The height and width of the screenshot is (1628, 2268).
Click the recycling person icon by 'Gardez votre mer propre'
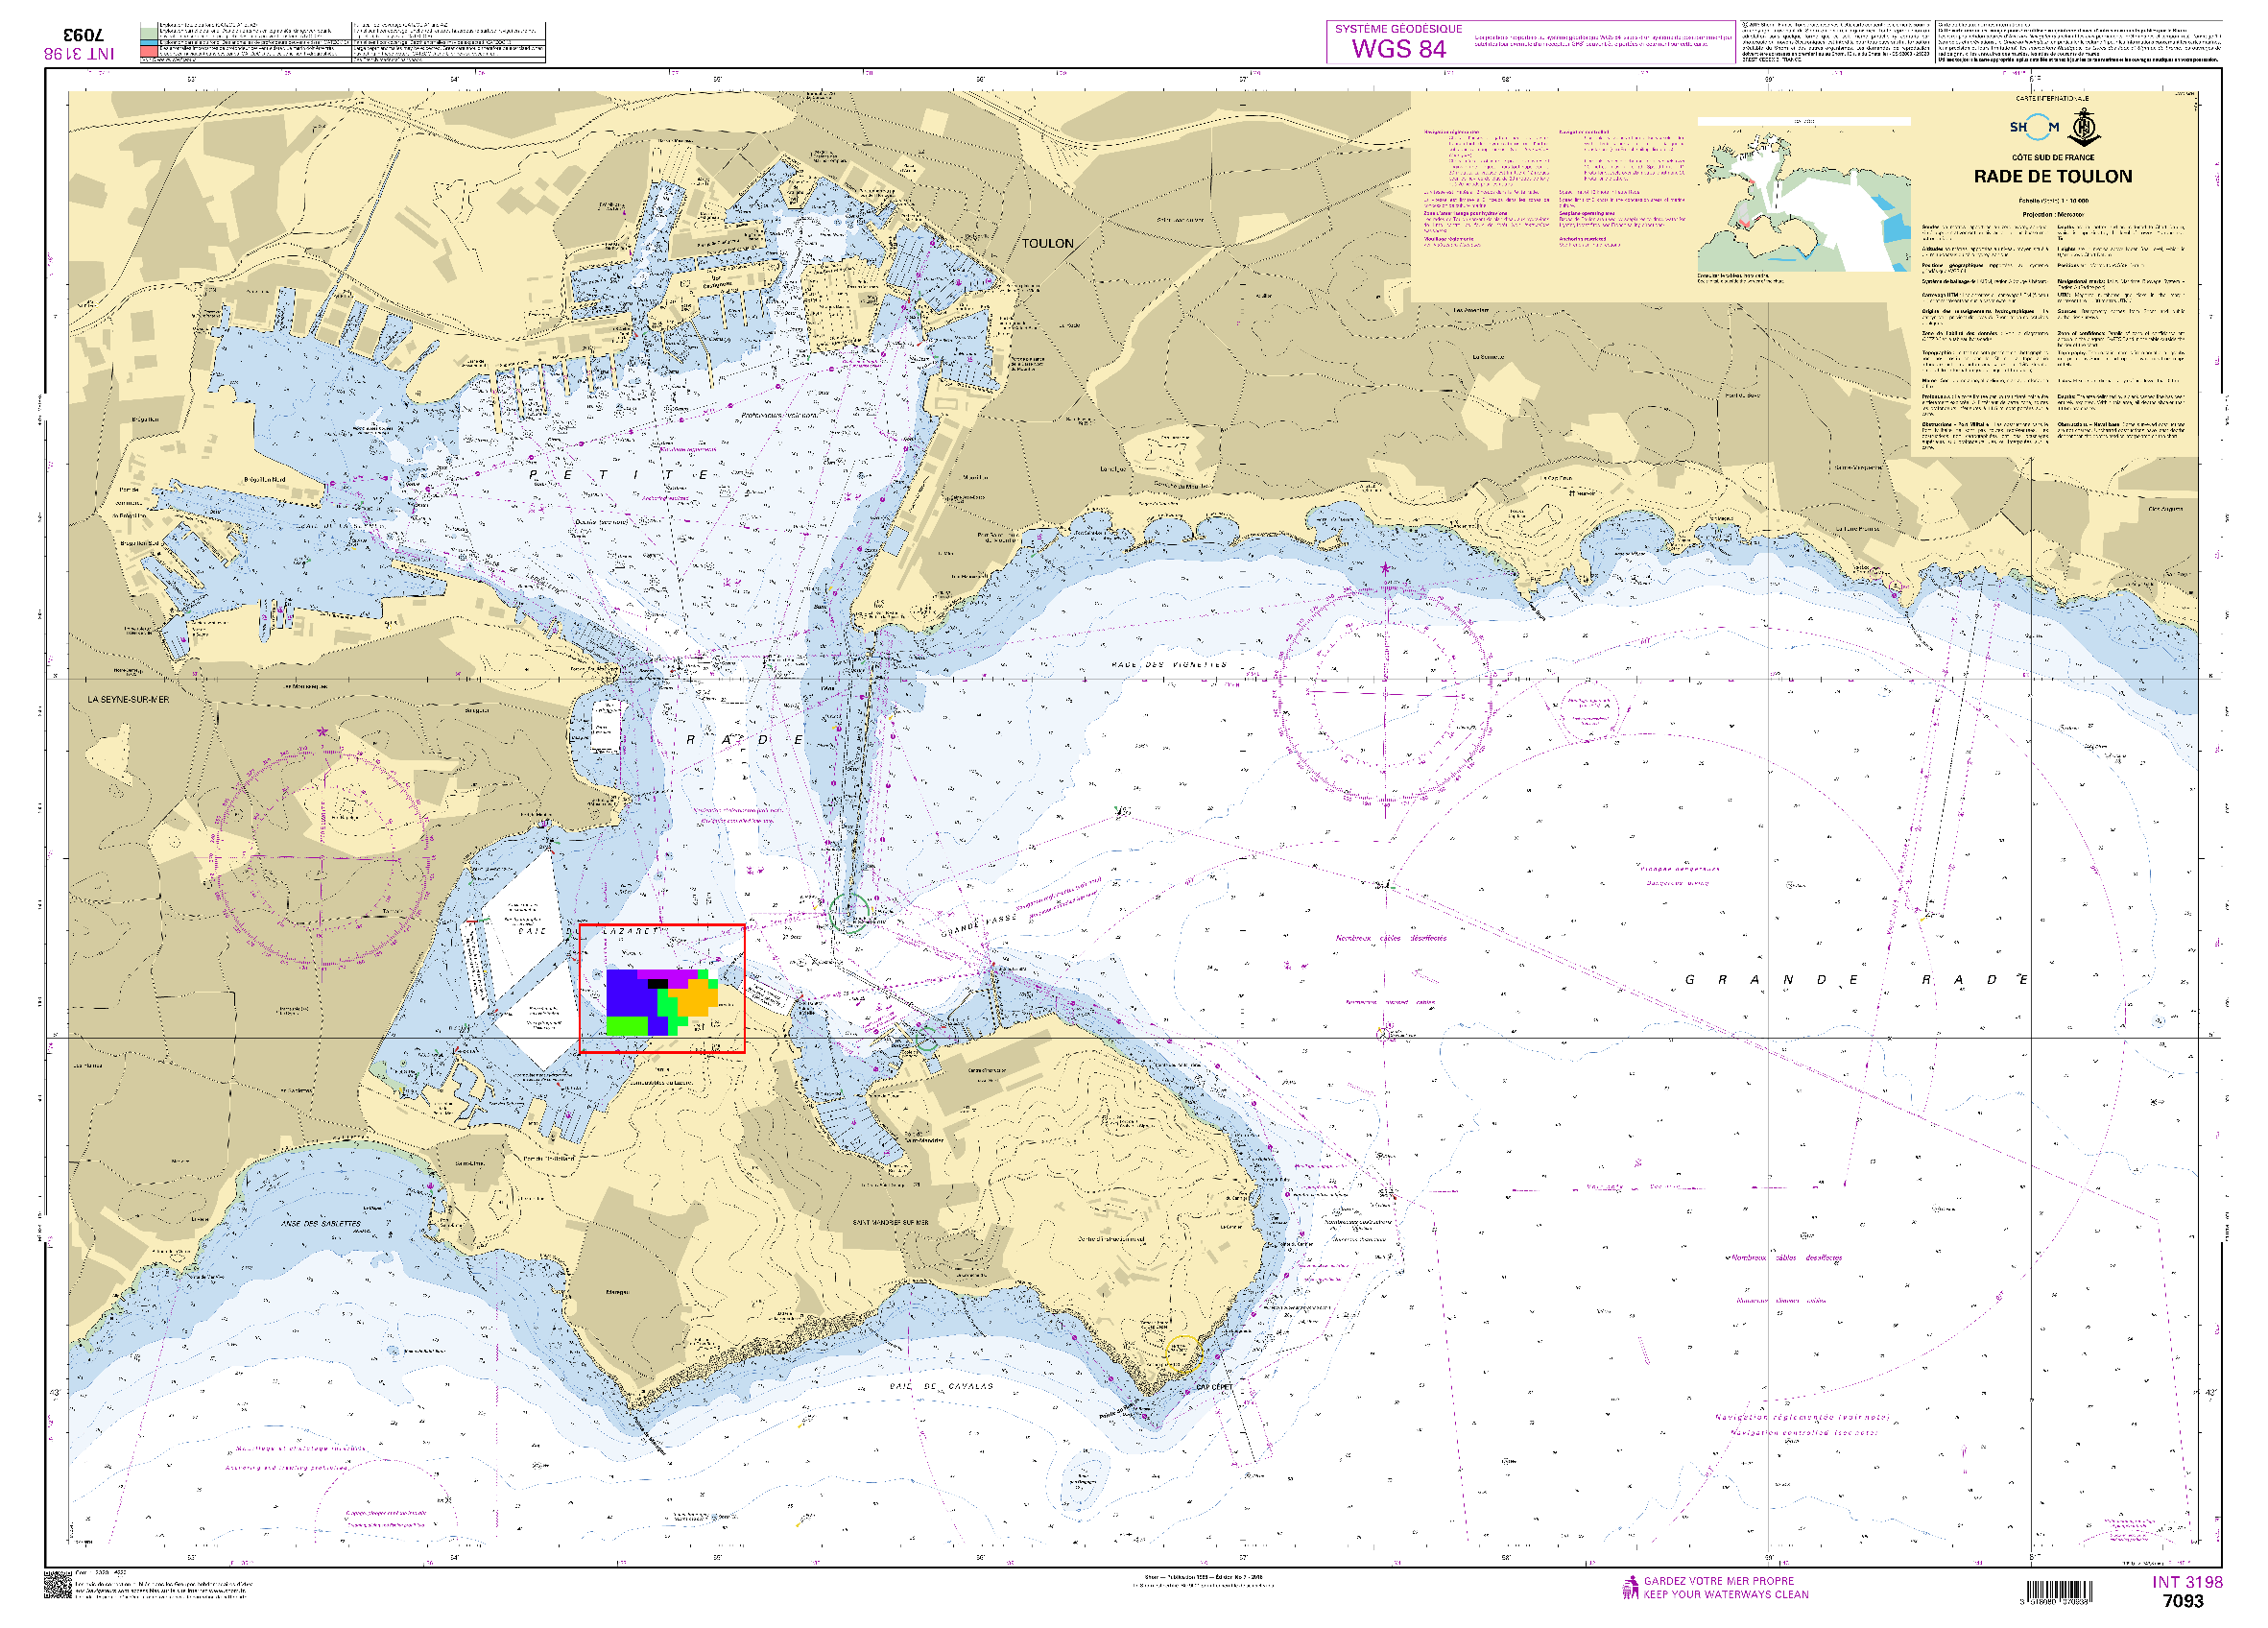[1630, 1587]
